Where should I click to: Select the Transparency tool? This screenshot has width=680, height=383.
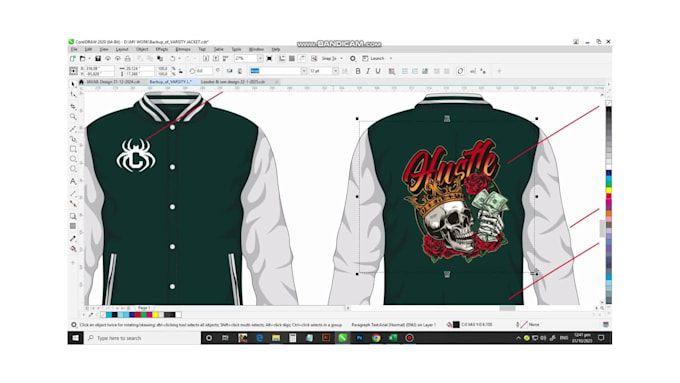click(73, 226)
